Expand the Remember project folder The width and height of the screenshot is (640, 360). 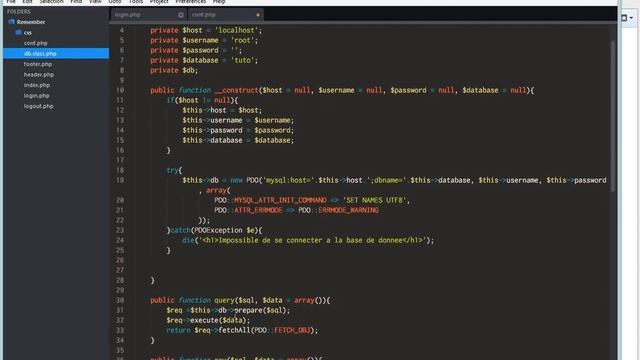pos(31,22)
